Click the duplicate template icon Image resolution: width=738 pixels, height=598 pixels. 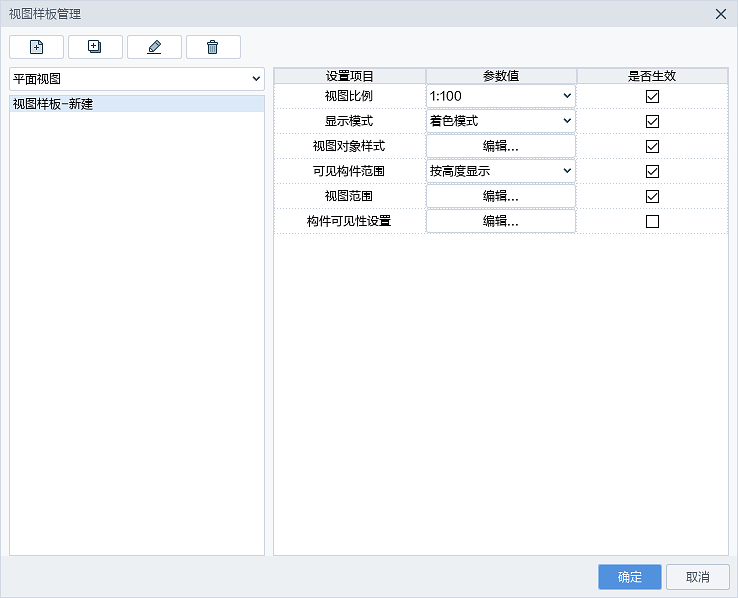(x=95, y=47)
